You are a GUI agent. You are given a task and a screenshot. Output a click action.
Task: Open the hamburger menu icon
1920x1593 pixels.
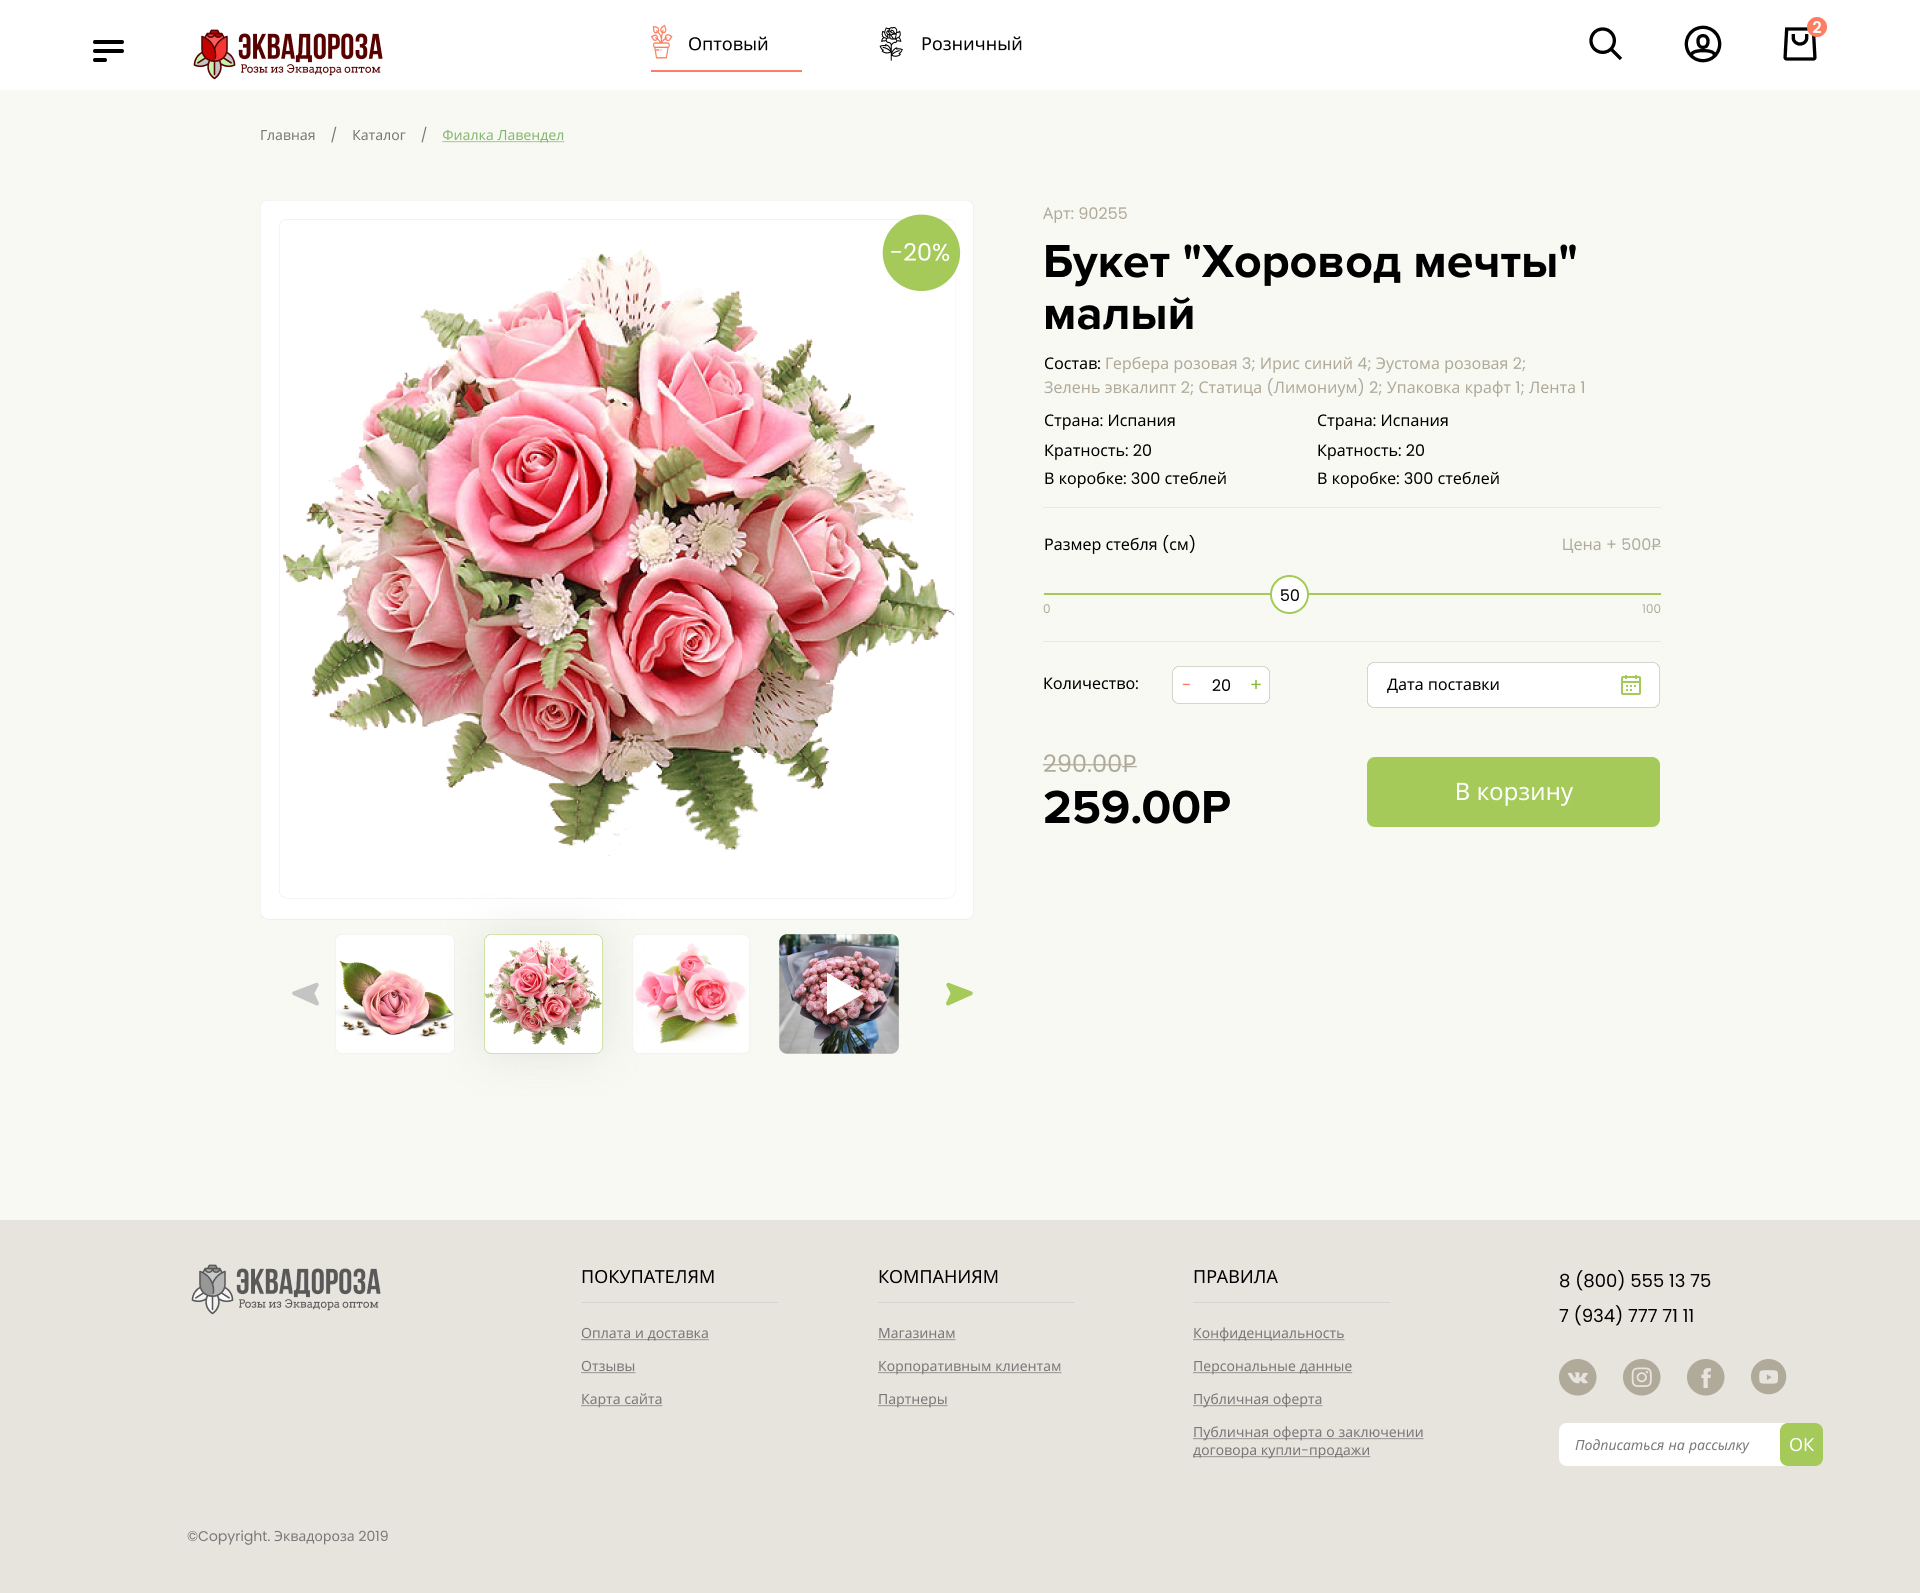[x=108, y=51]
